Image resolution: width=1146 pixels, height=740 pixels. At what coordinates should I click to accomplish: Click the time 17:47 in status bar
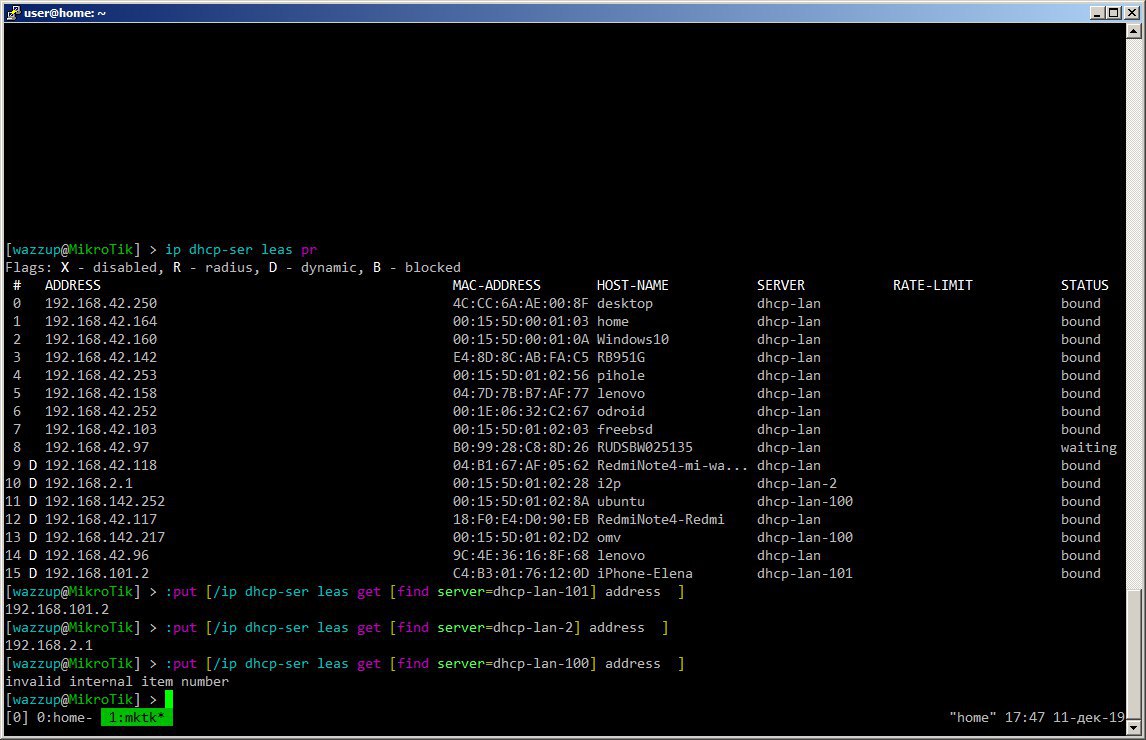(1025, 717)
